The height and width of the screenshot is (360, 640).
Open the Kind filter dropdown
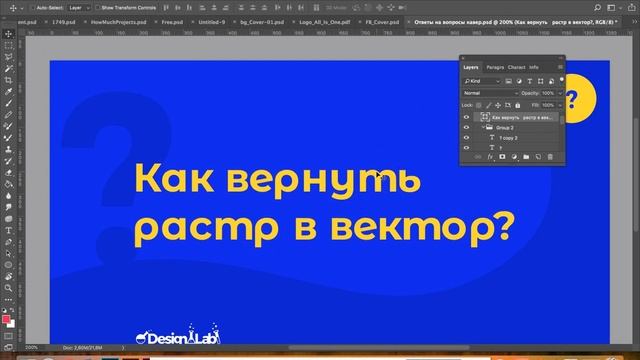(x=482, y=81)
